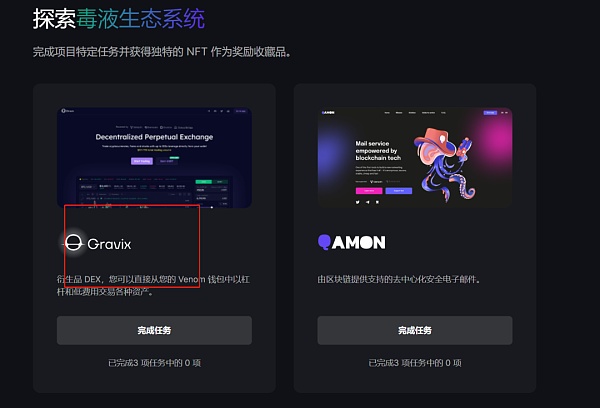Click third social icon beside Telegram in QAMON preview
The height and width of the screenshot is (408, 600).
click(x=377, y=202)
